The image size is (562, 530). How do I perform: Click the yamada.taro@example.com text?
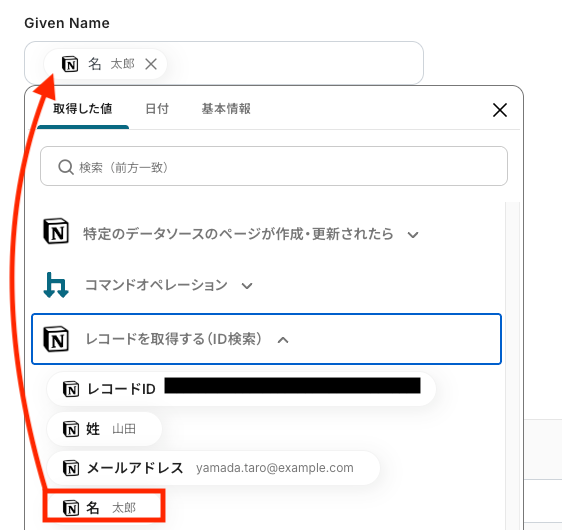click(275, 468)
